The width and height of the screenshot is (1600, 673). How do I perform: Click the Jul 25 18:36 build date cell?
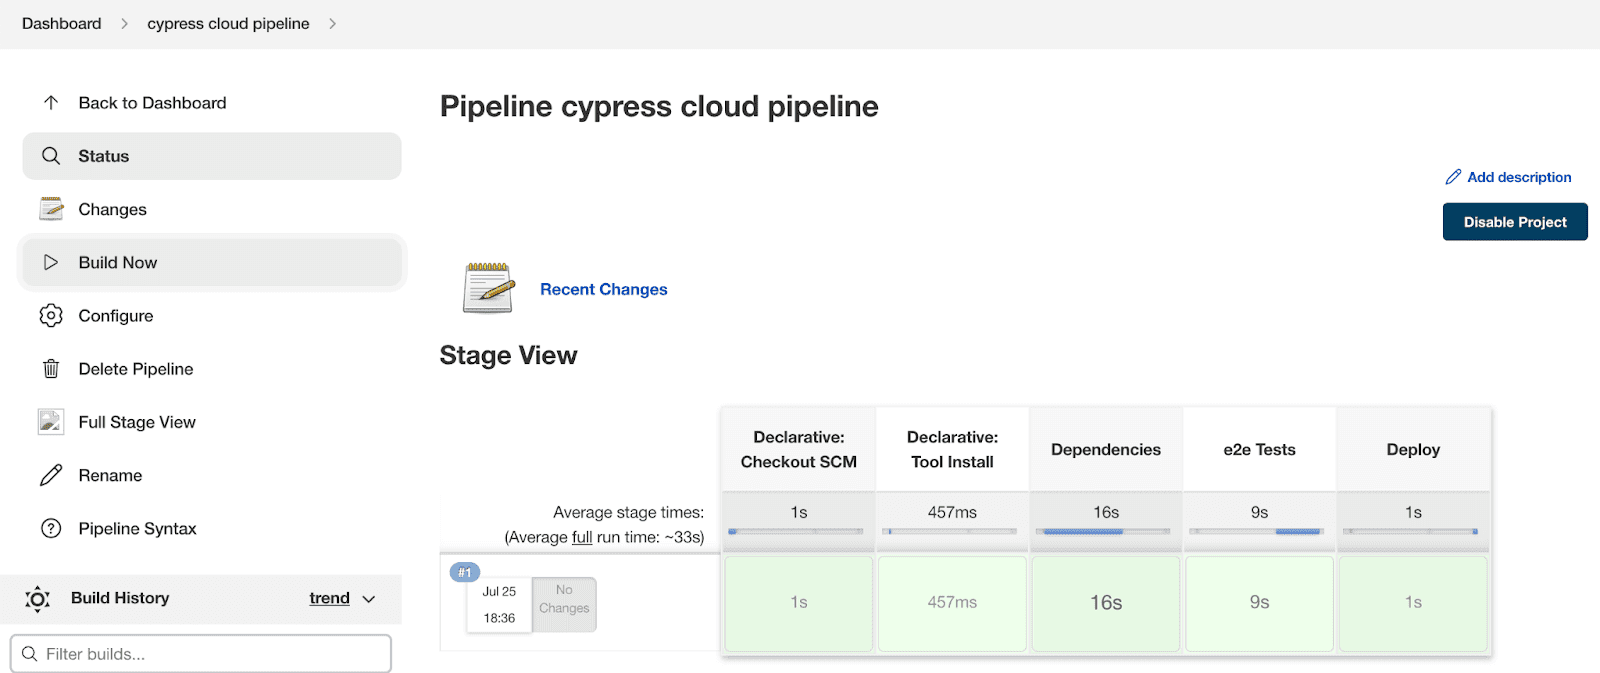499,605
